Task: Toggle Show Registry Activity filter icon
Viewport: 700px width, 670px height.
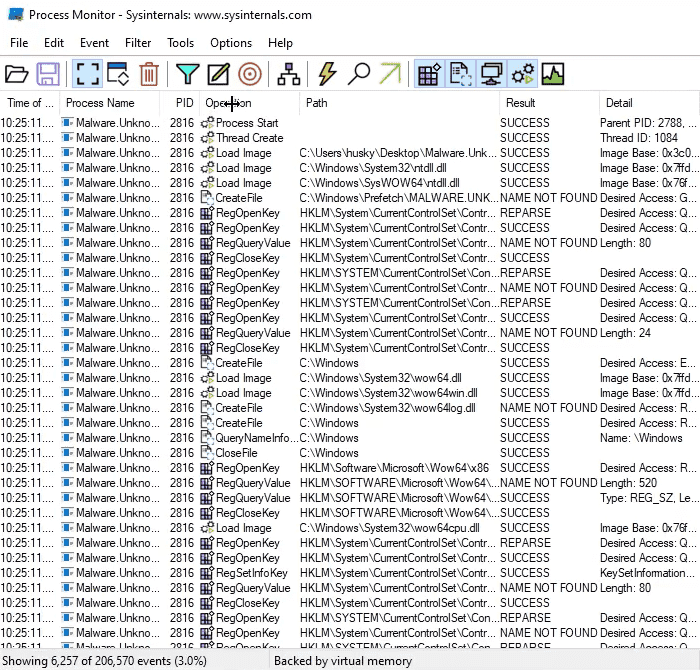Action: pos(429,74)
